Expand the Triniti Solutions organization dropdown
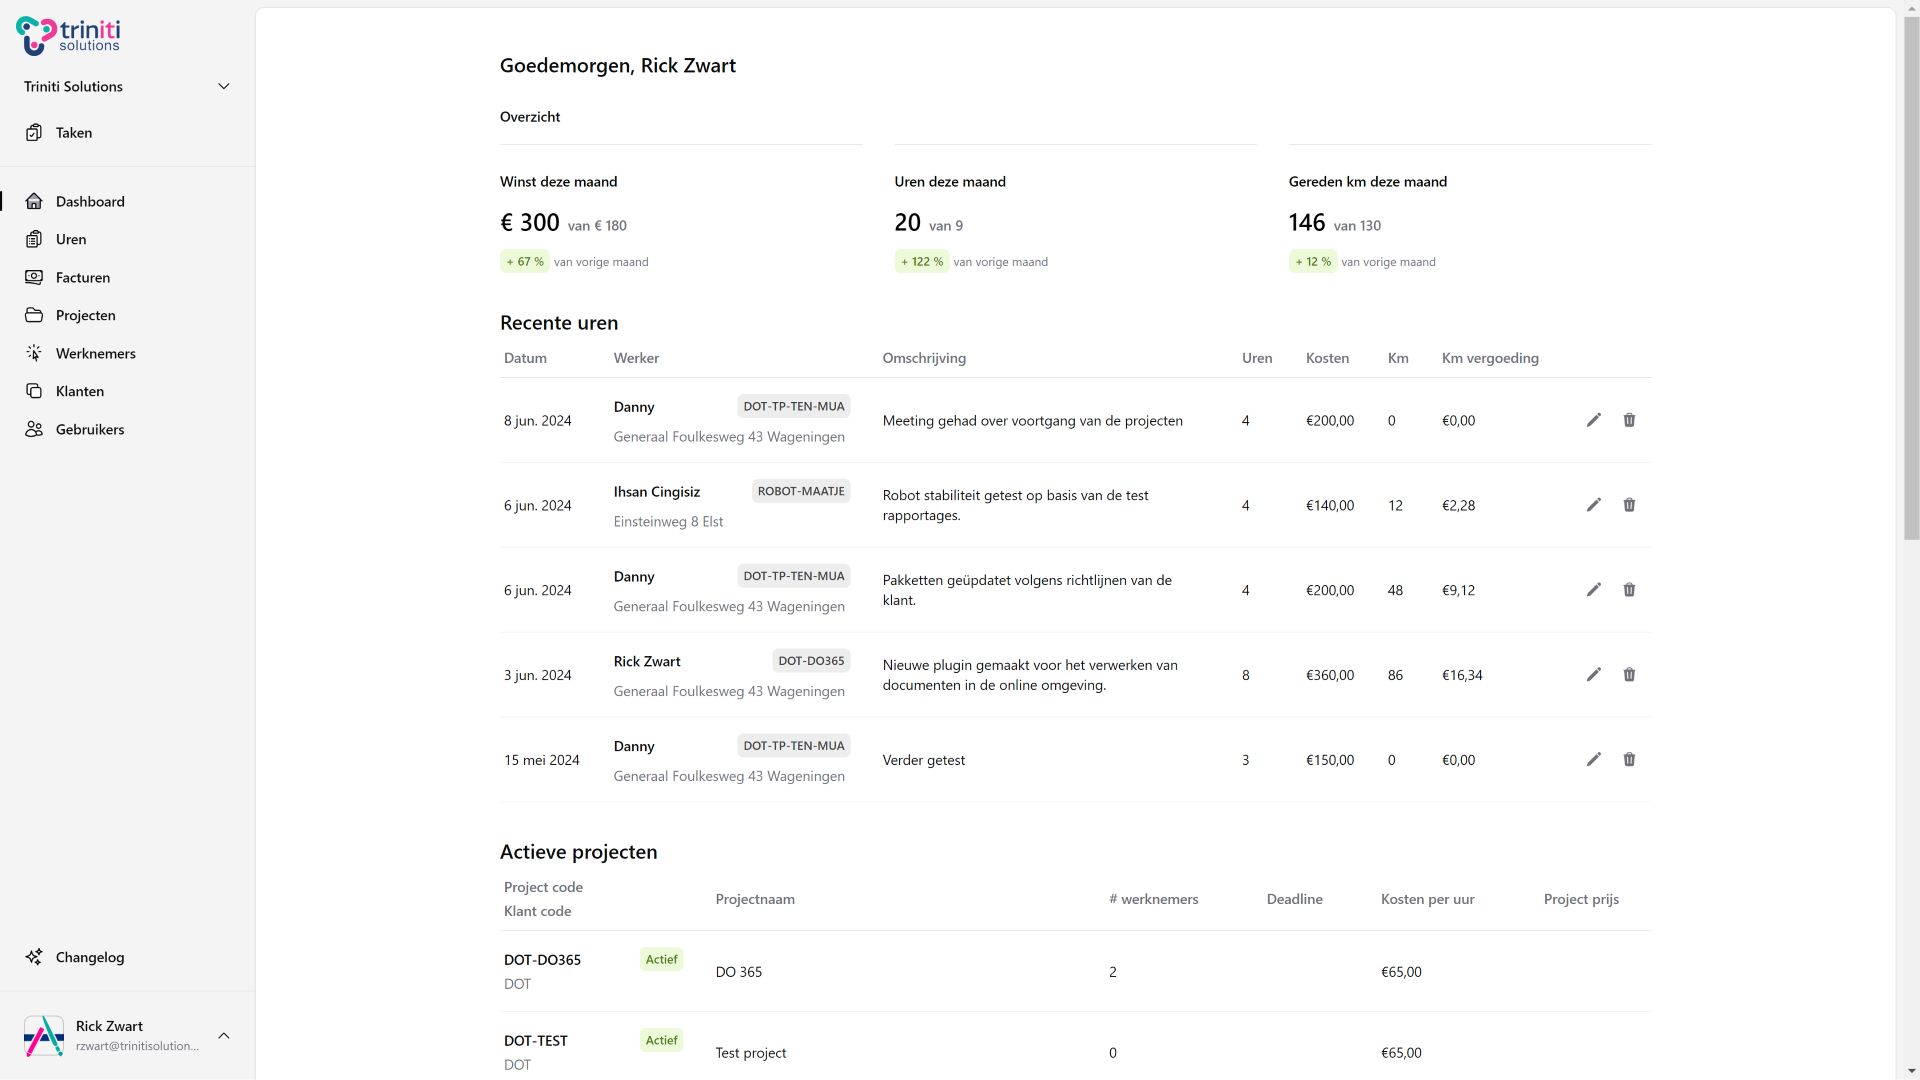 223,87
